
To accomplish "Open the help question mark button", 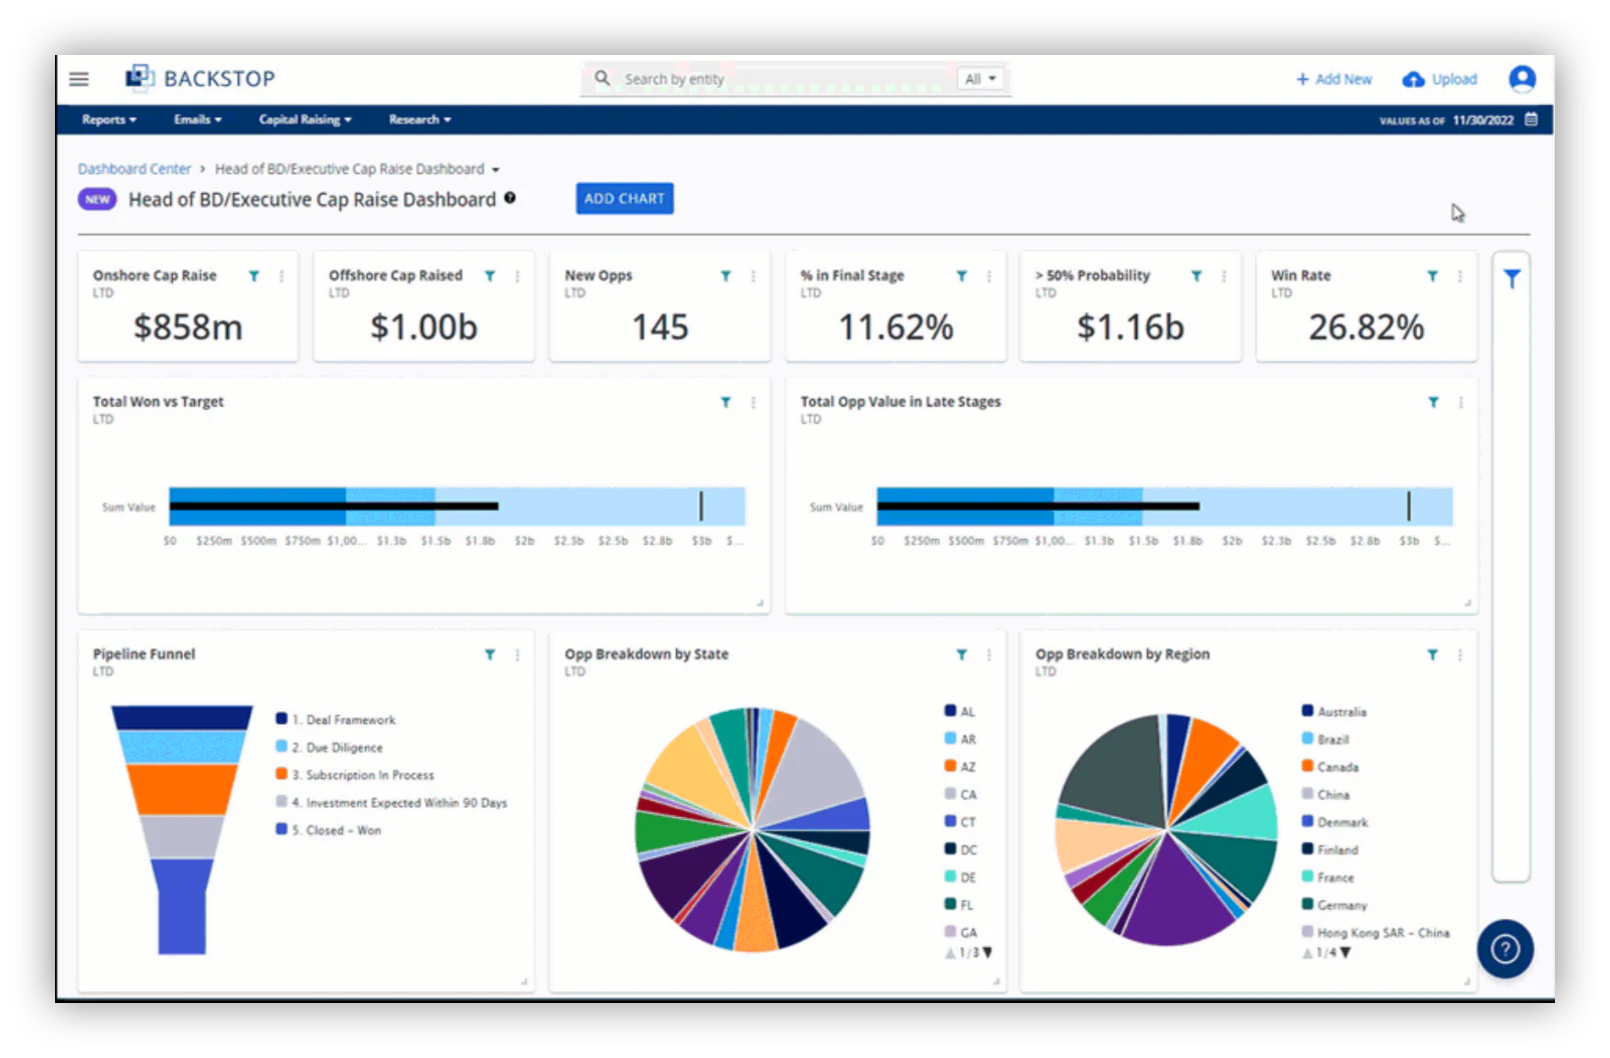I will [1505, 948].
